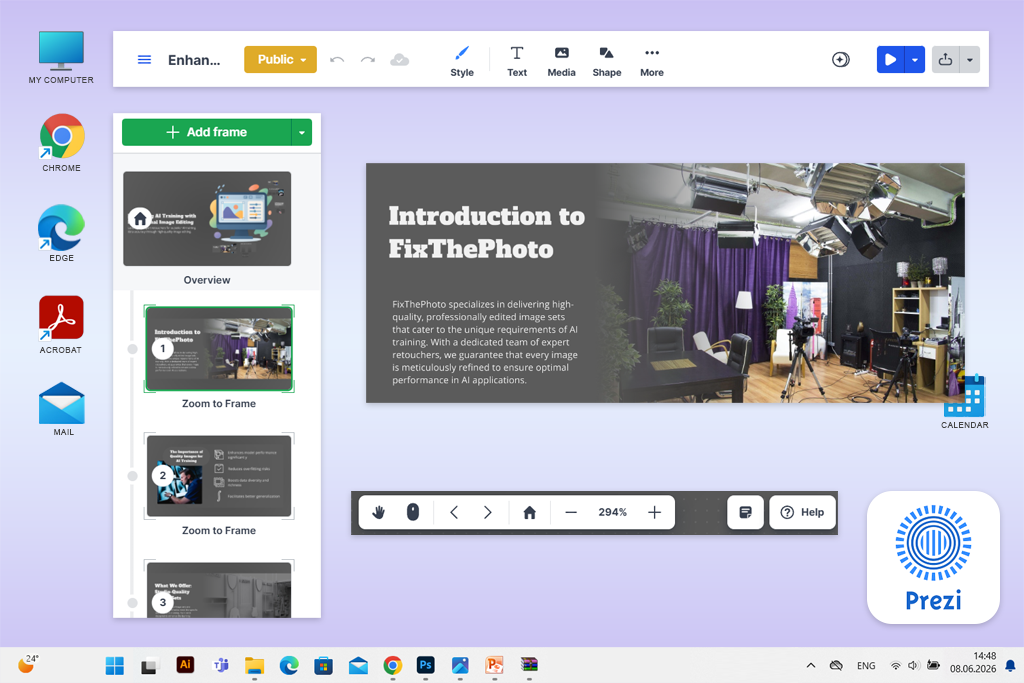Viewport: 1024px width, 683px height.
Task: Go to previous frame with left arrow
Action: (x=454, y=513)
